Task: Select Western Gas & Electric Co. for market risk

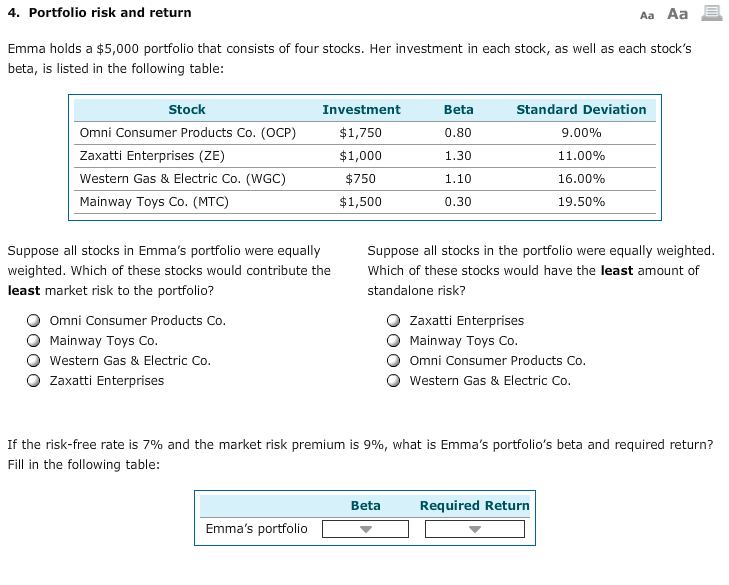Action: 33,361
